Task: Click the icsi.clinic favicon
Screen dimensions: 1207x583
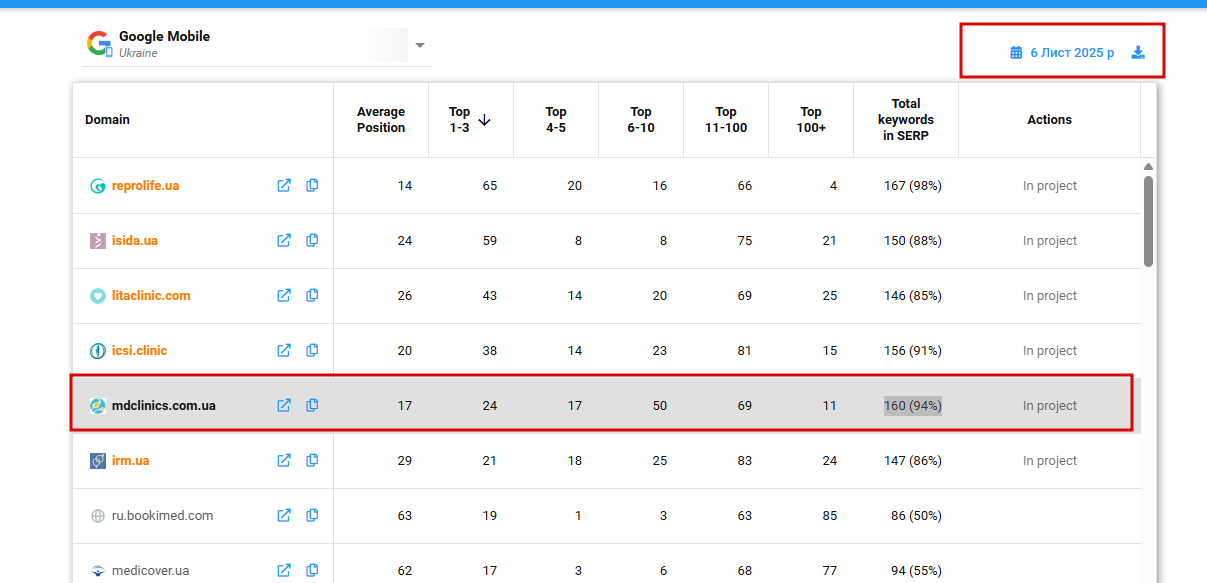Action: (x=98, y=351)
